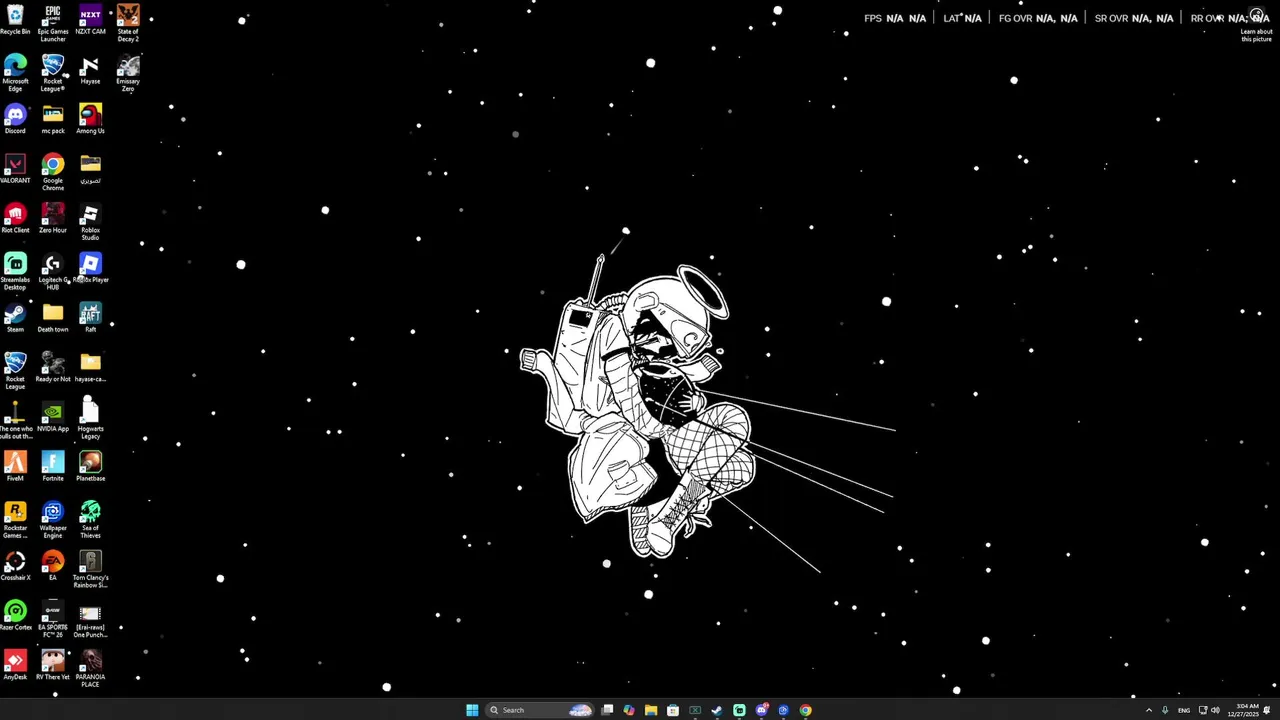1280x720 pixels.
Task: Select the hayase-ca folder icon
Action: click(x=90, y=367)
